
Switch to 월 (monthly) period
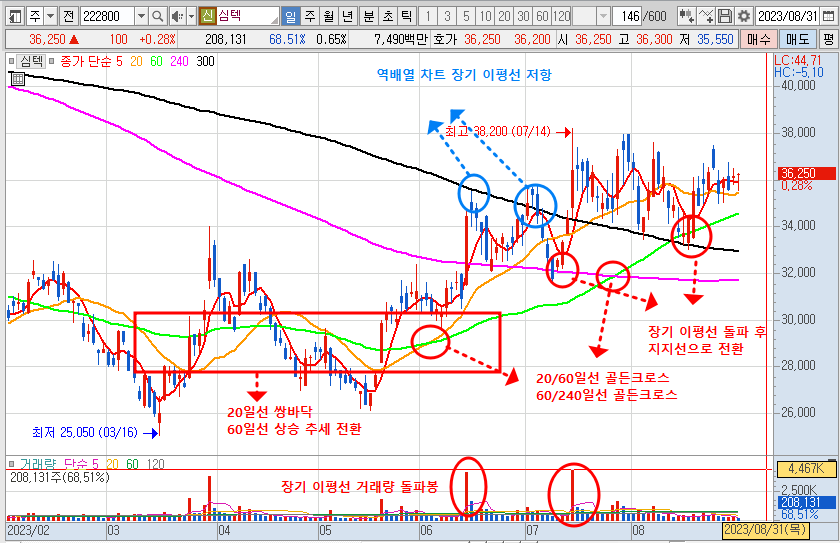pyautogui.click(x=328, y=17)
